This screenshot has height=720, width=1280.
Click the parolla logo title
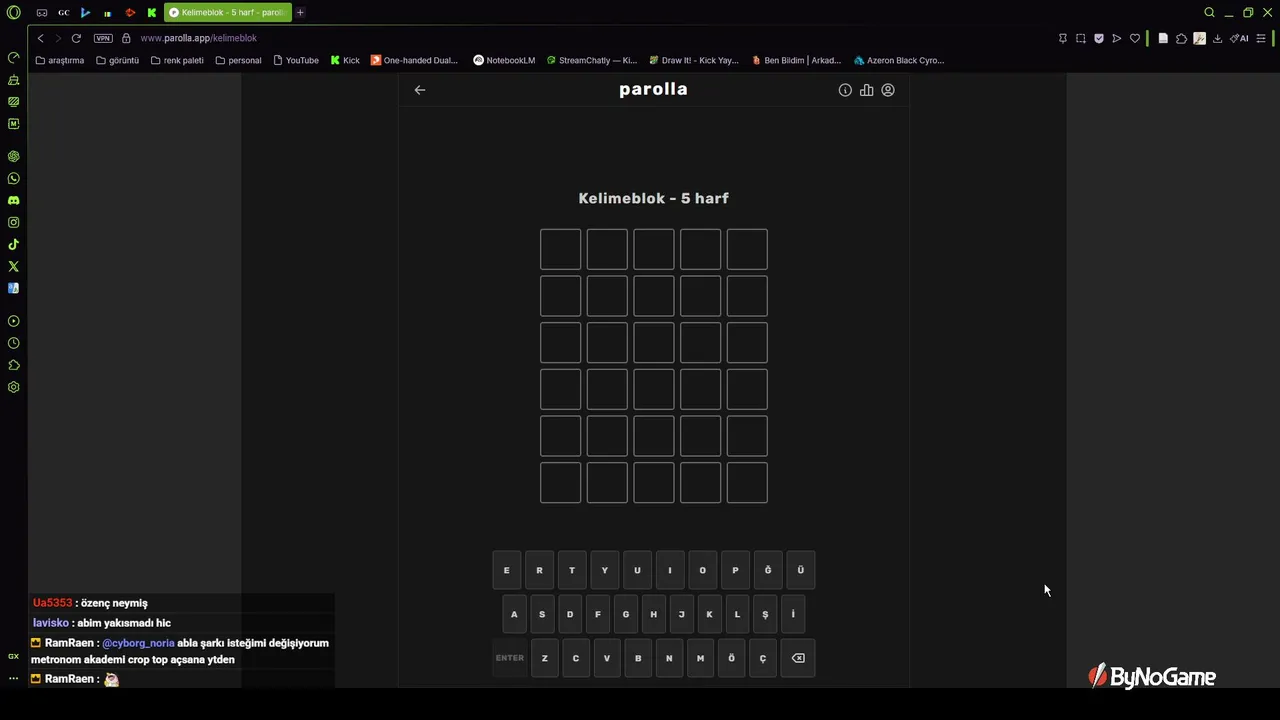[653, 89]
